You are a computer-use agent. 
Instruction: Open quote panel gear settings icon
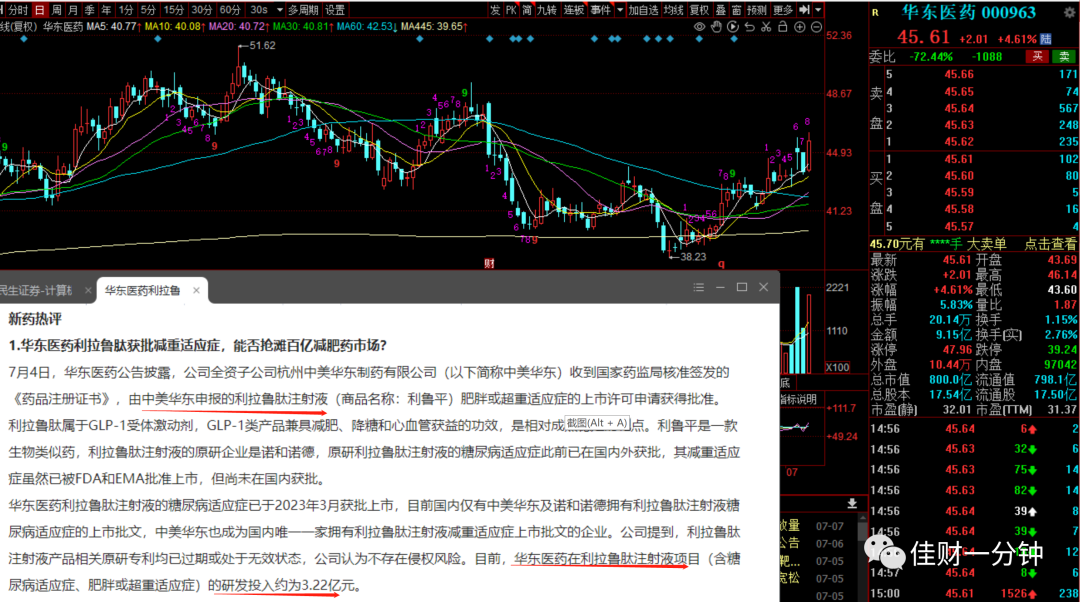pyautogui.click(x=1070, y=13)
